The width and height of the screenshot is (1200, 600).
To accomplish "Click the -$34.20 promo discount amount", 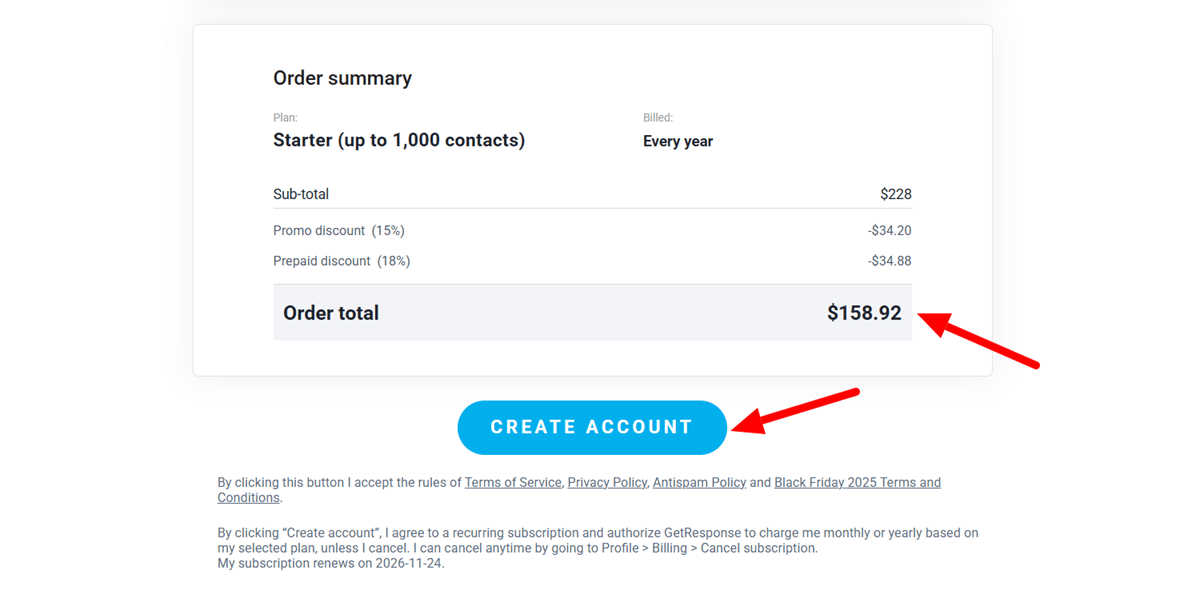I will pyautogui.click(x=891, y=230).
